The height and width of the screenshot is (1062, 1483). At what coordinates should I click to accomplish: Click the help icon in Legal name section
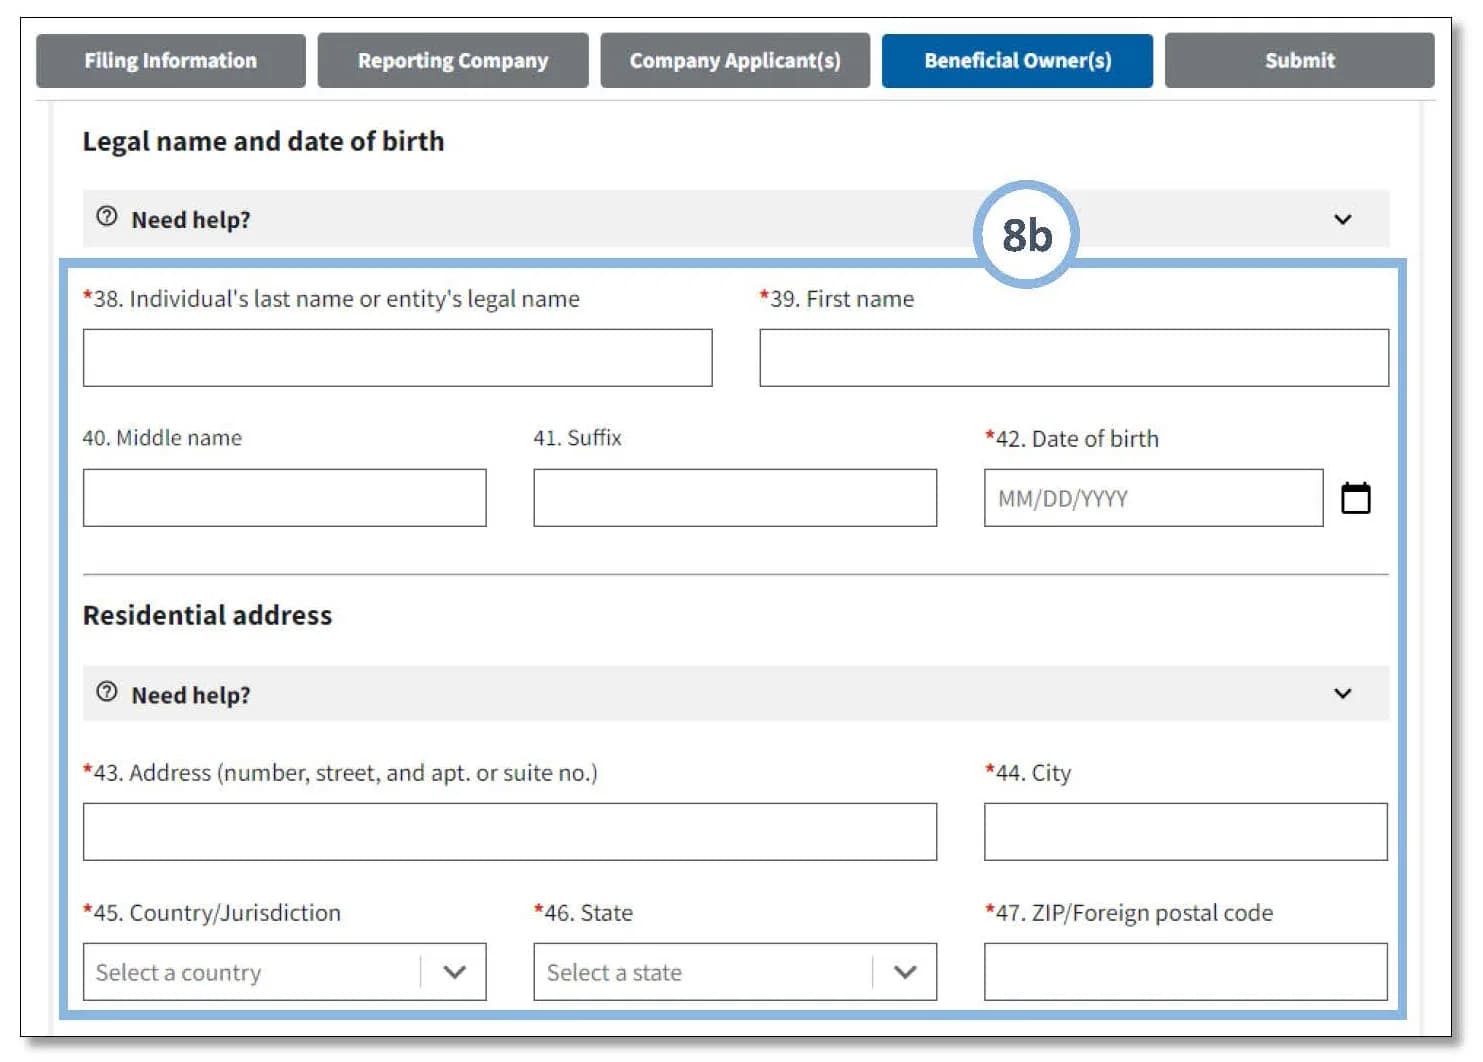point(107,217)
